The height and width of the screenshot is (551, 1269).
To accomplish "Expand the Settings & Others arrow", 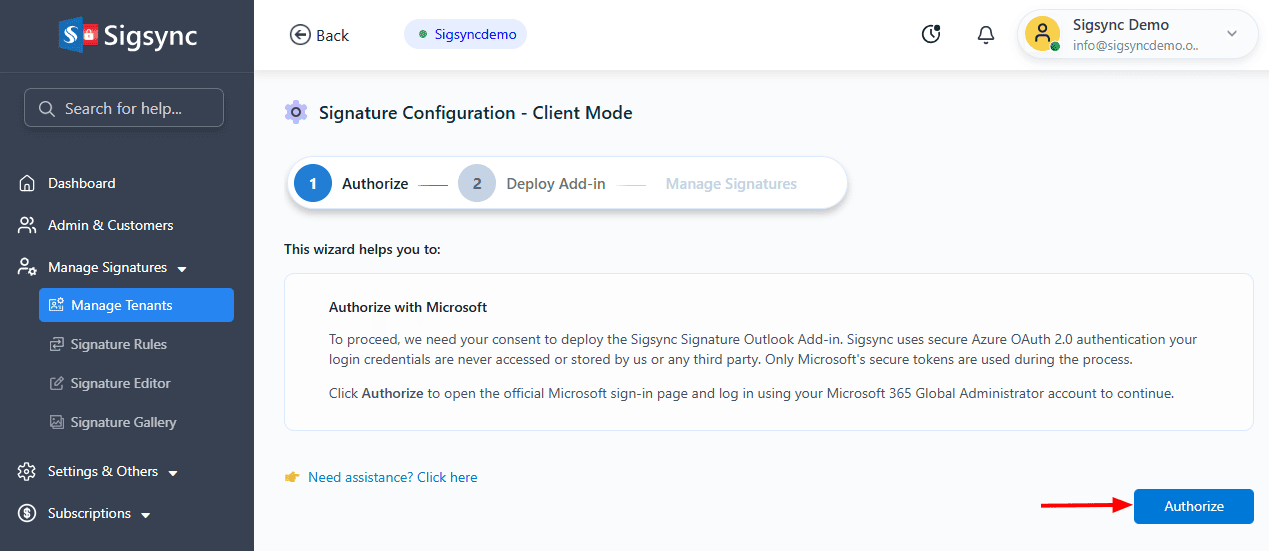I will point(172,473).
